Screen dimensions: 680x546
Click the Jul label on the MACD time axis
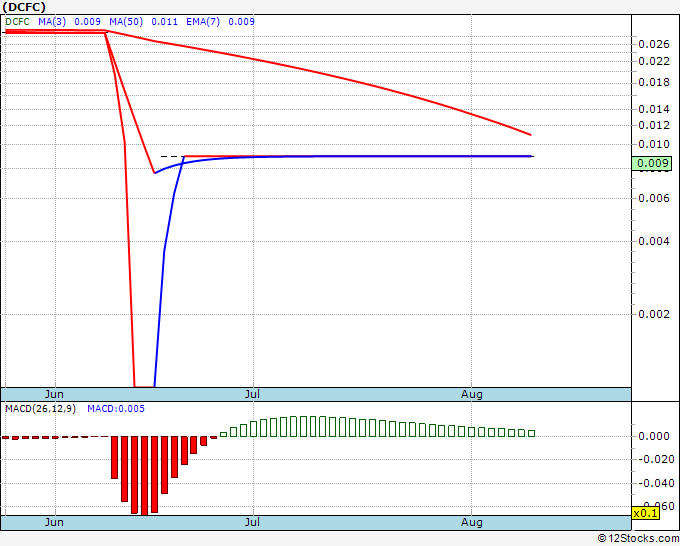click(x=252, y=522)
